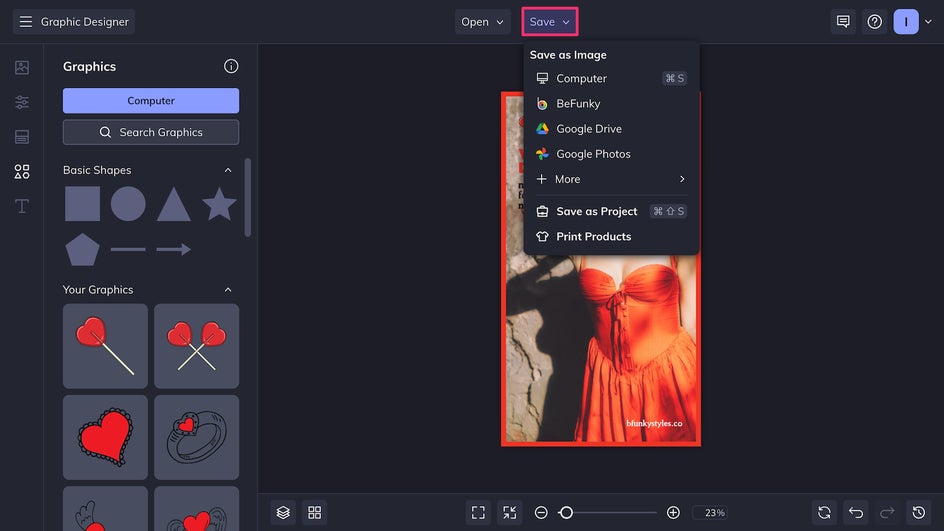Select Save as Project

pyautogui.click(x=596, y=211)
